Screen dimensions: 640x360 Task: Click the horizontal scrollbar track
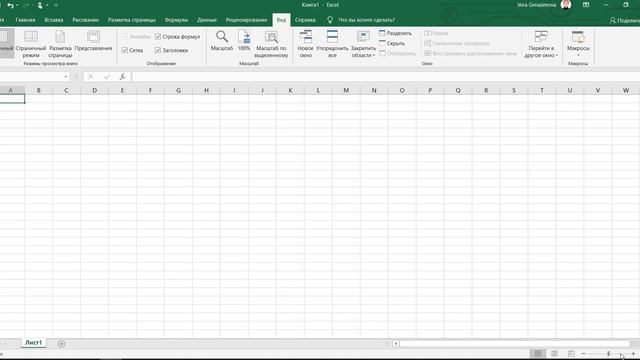point(514,344)
